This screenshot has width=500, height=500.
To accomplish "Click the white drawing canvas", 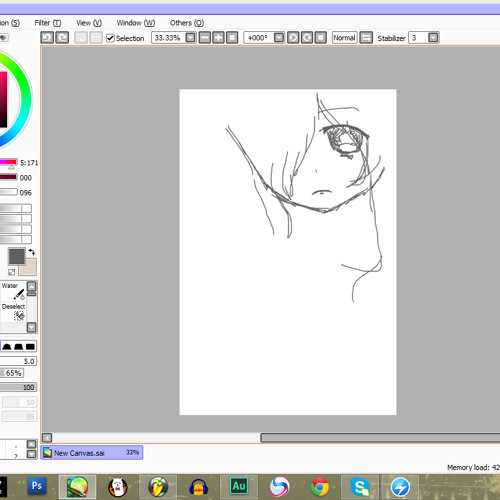I will tap(288, 252).
